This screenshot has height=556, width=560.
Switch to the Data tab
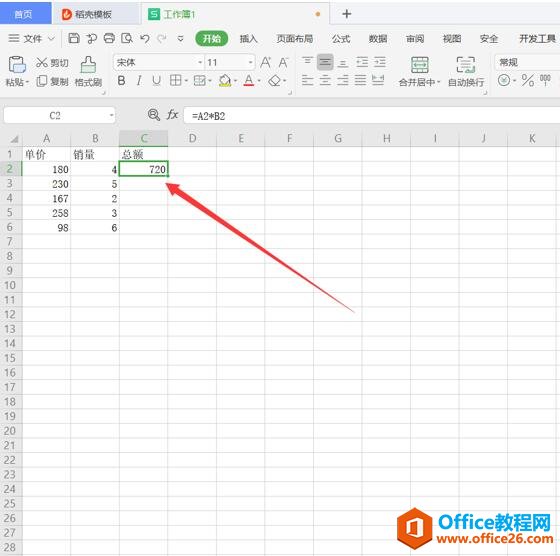378,38
